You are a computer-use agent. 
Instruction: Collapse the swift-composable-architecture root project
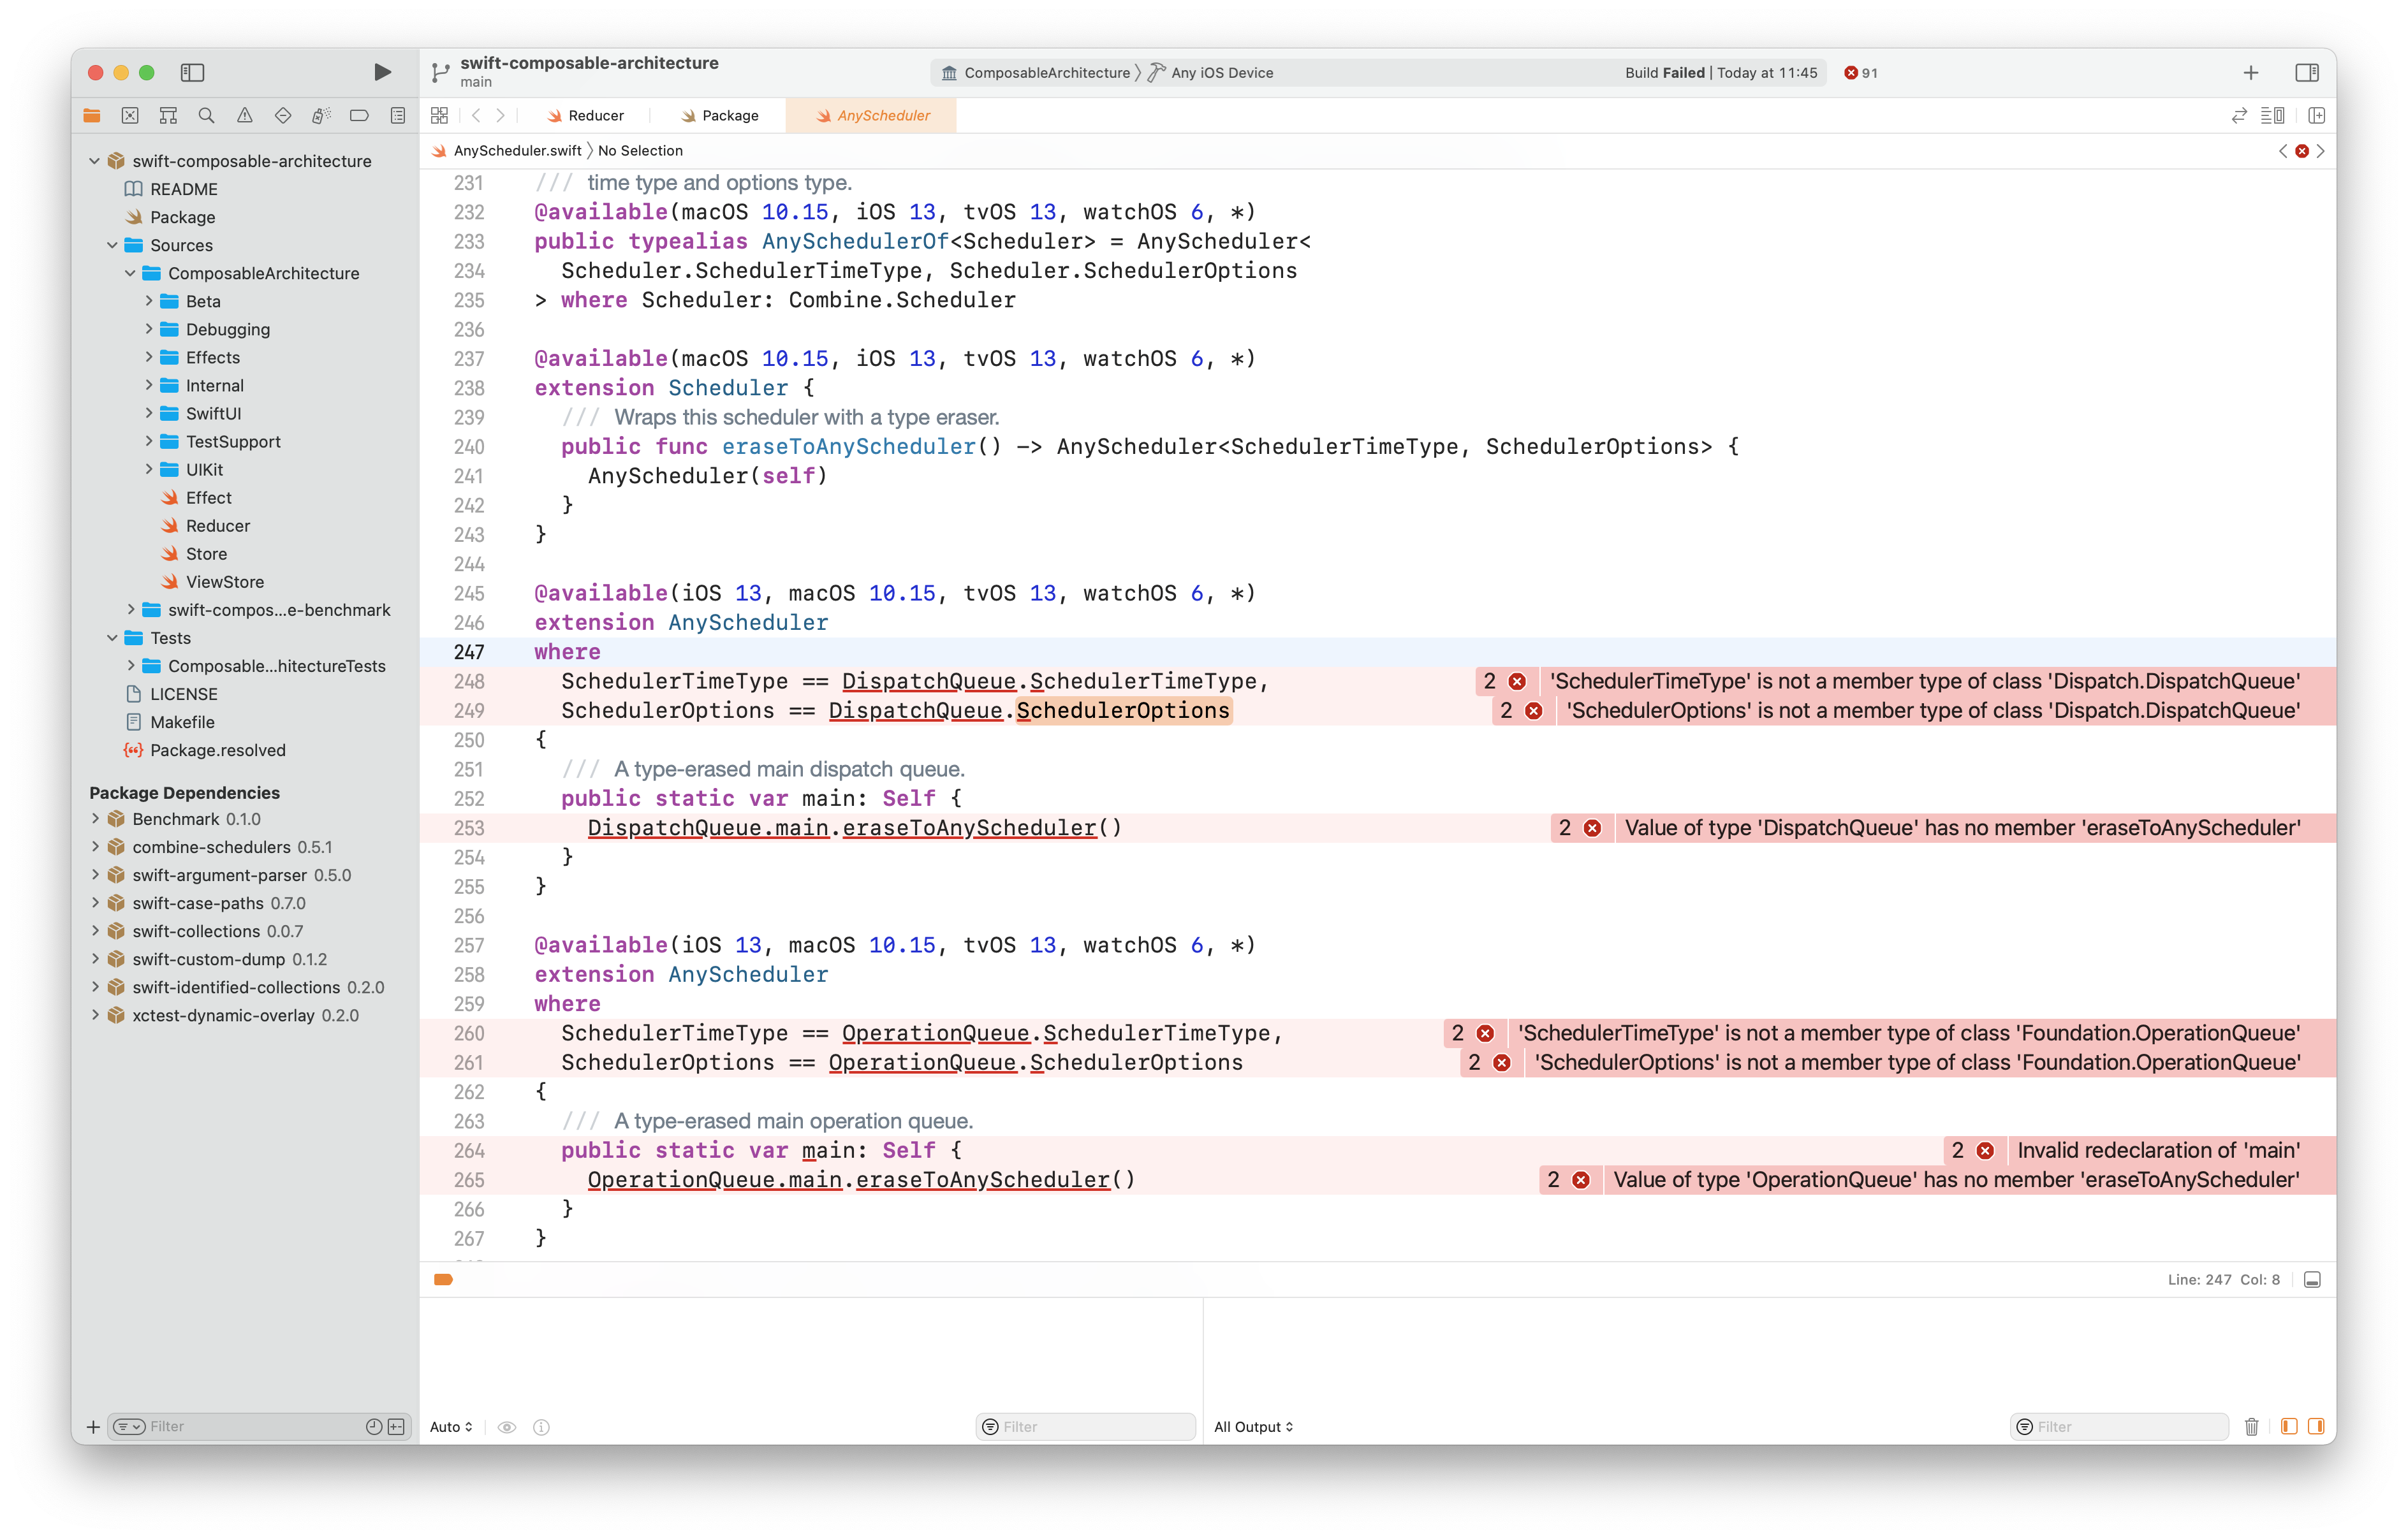pos(94,160)
